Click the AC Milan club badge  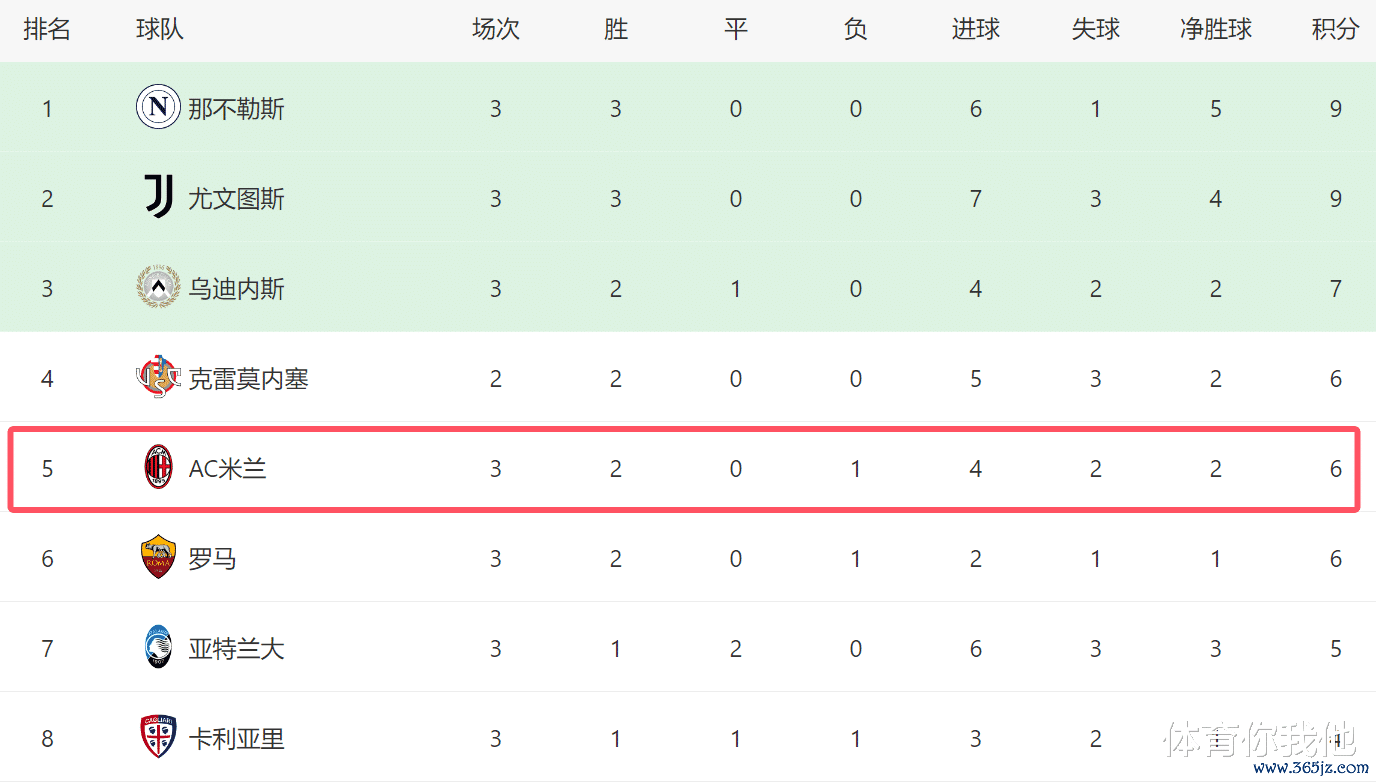(x=158, y=468)
